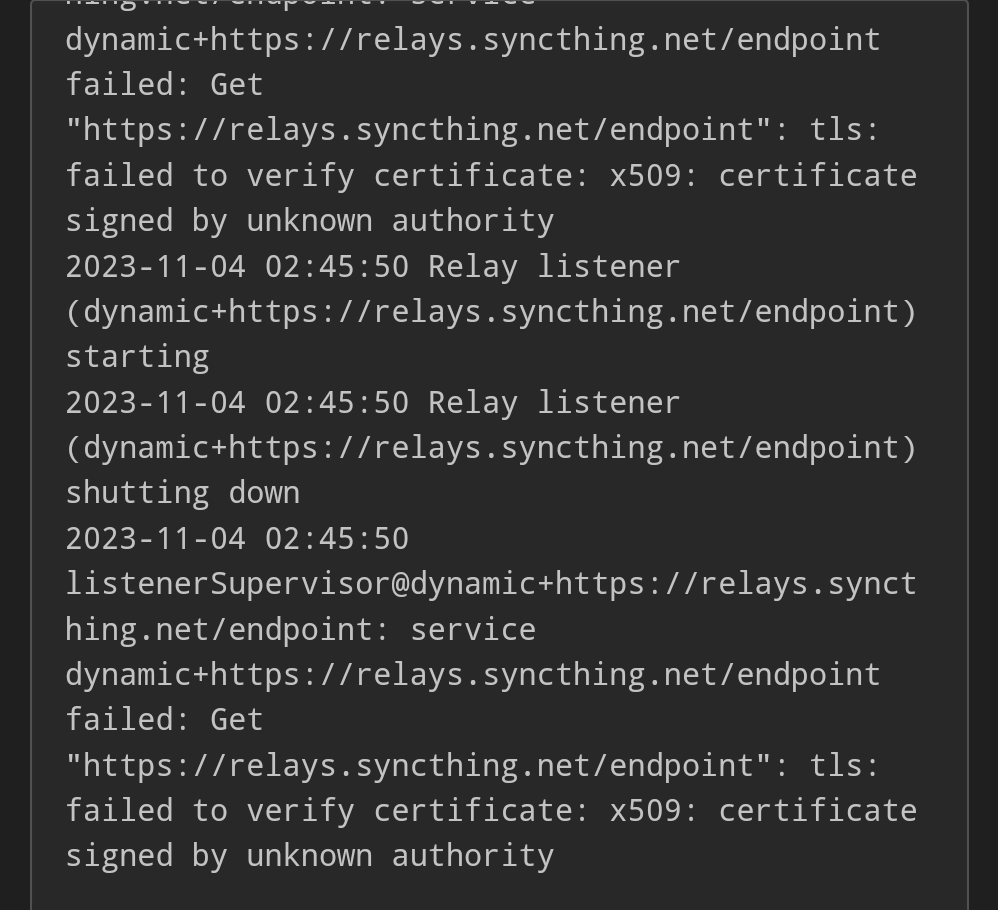Image resolution: width=998 pixels, height=910 pixels.
Task: Click the relay URL in parentheses before "starting"
Action: (x=490, y=312)
